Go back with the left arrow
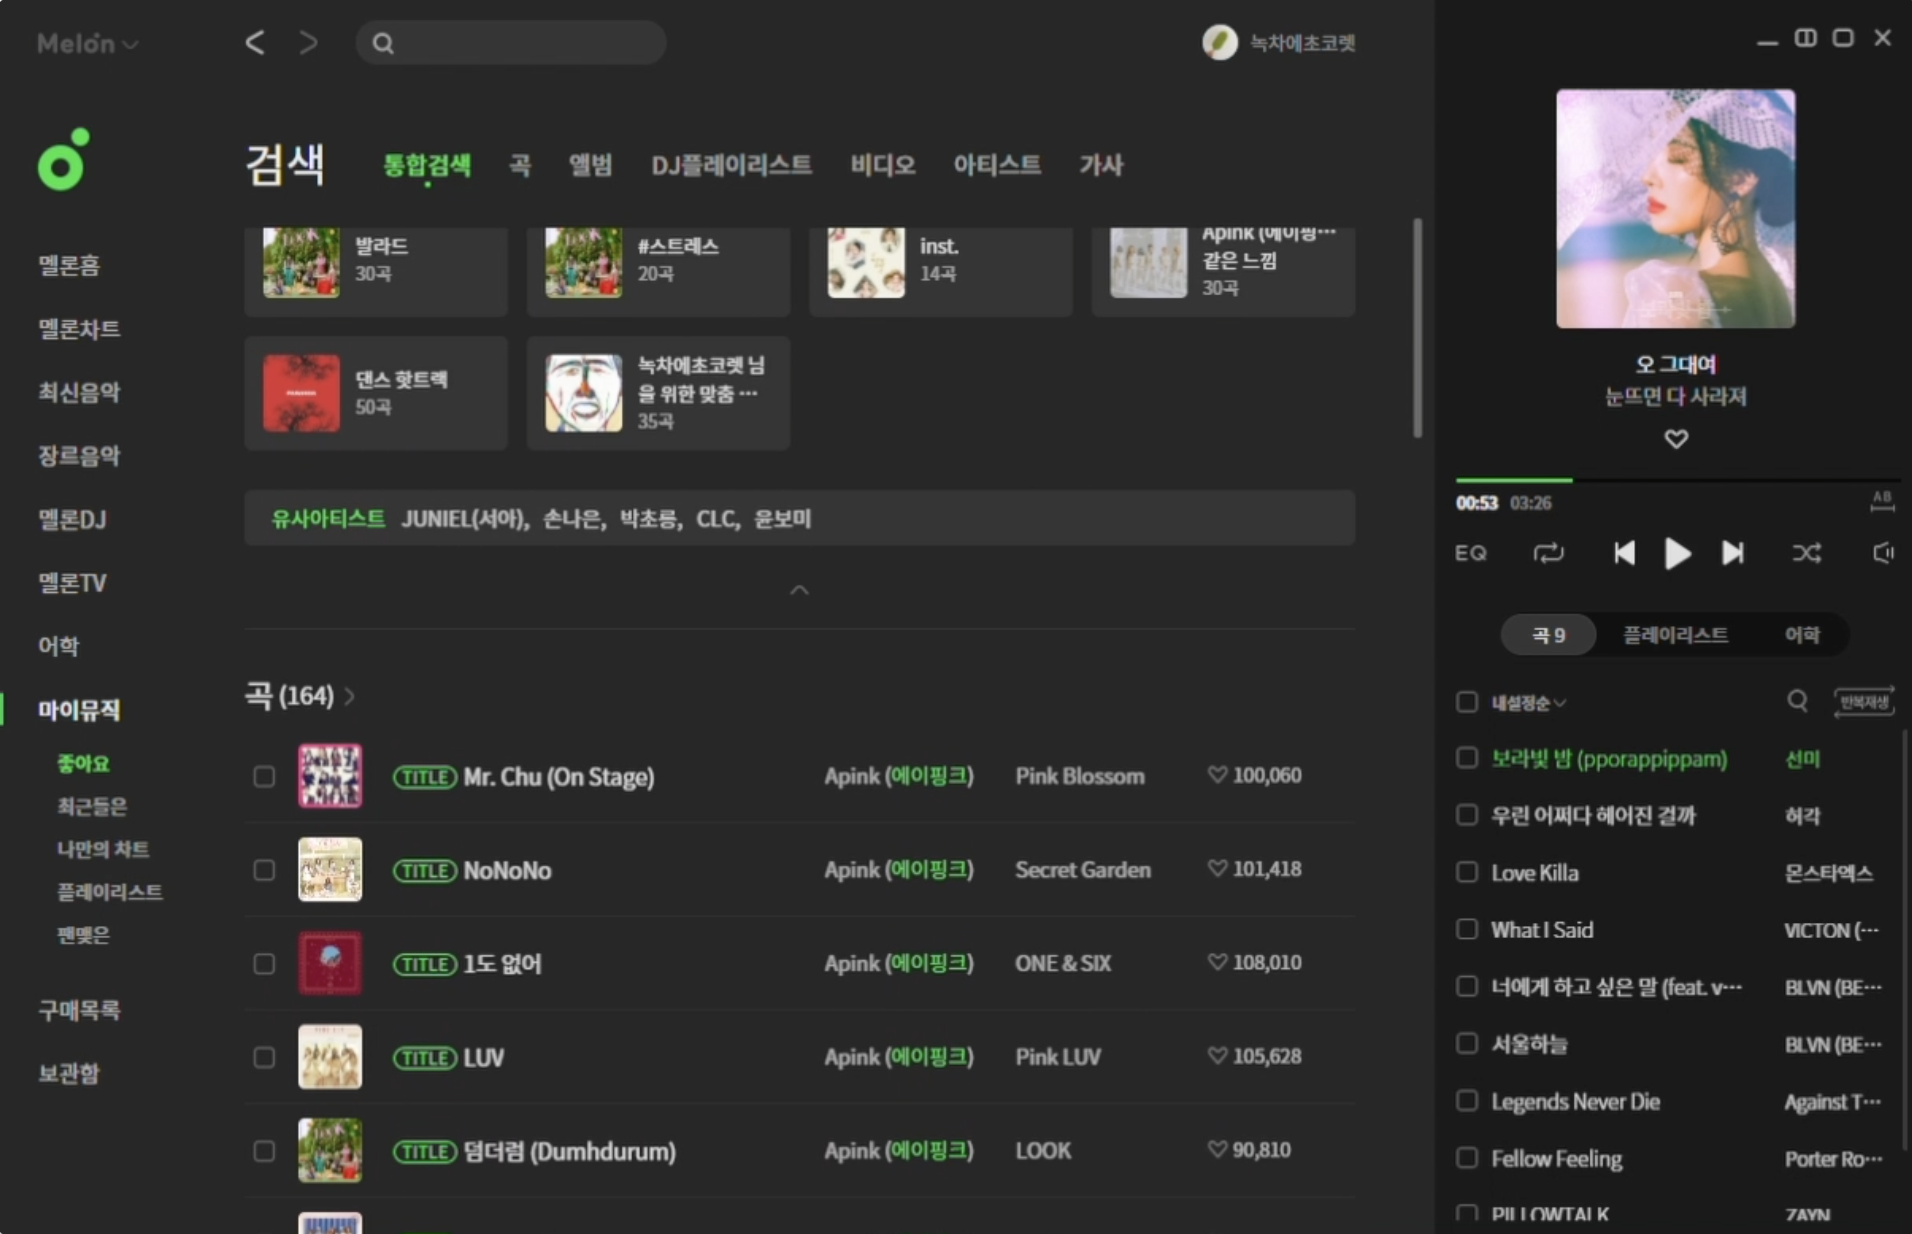Screen dimensions: 1912x1234 (255, 43)
